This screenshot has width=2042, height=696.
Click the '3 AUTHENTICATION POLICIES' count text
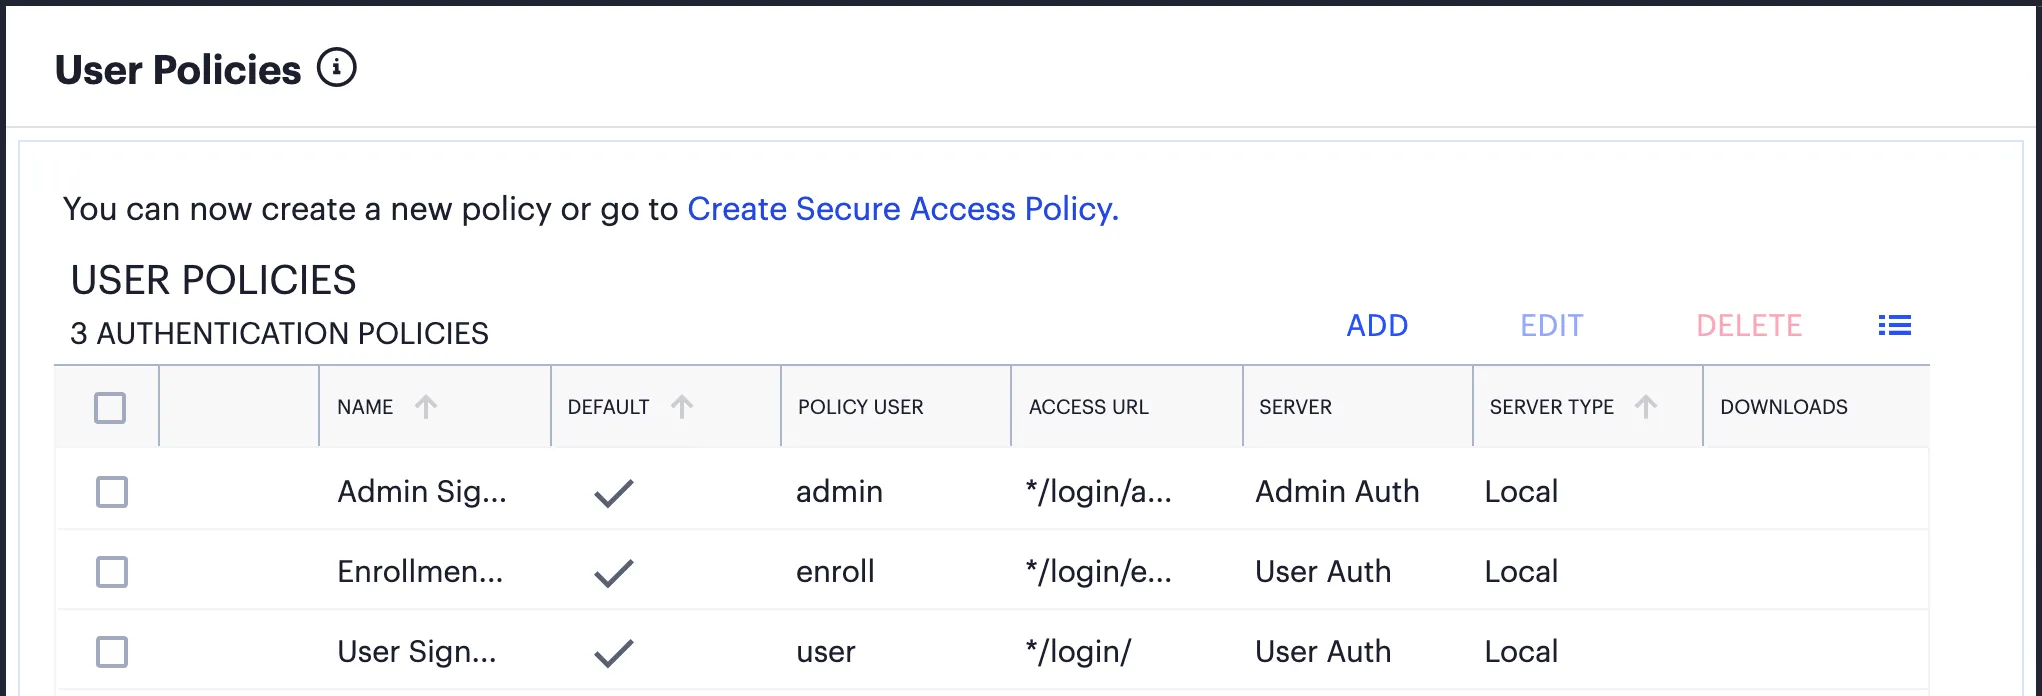279,333
